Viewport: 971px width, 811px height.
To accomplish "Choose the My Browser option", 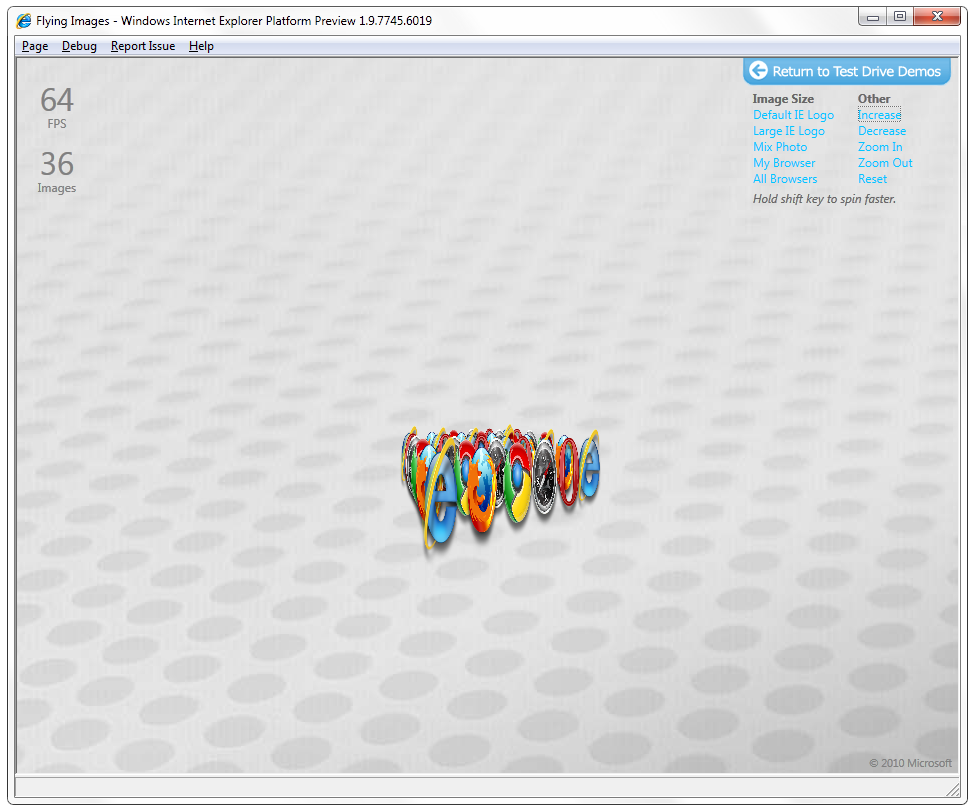I will coord(784,163).
